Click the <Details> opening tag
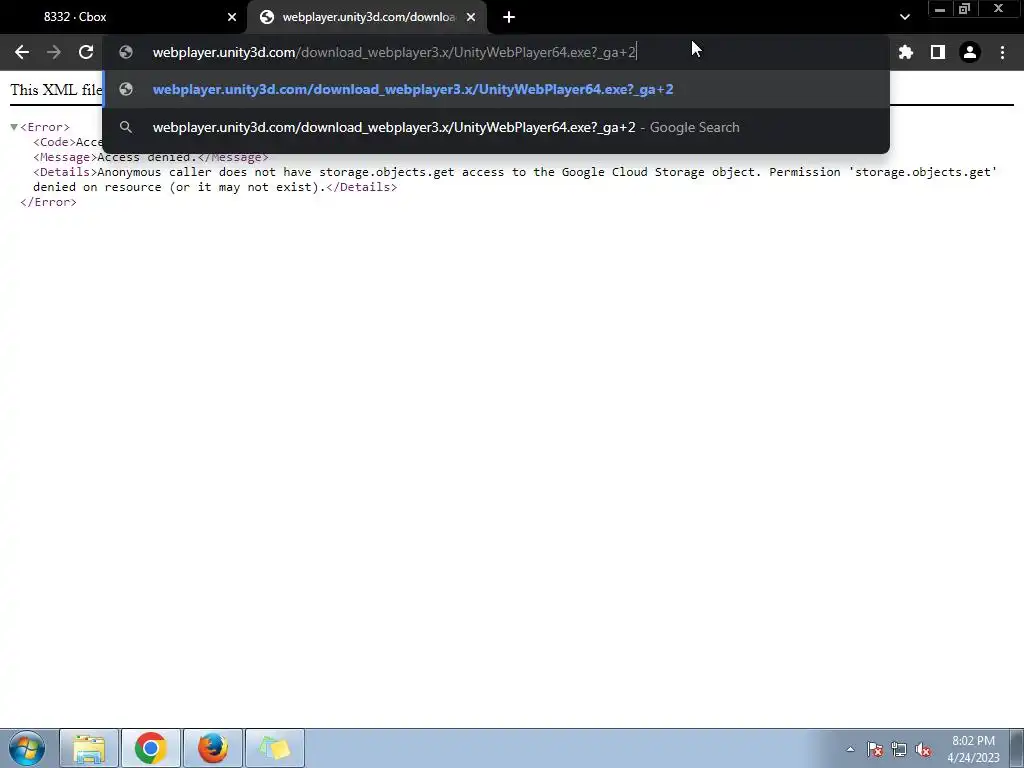1024x768 pixels. click(65, 172)
